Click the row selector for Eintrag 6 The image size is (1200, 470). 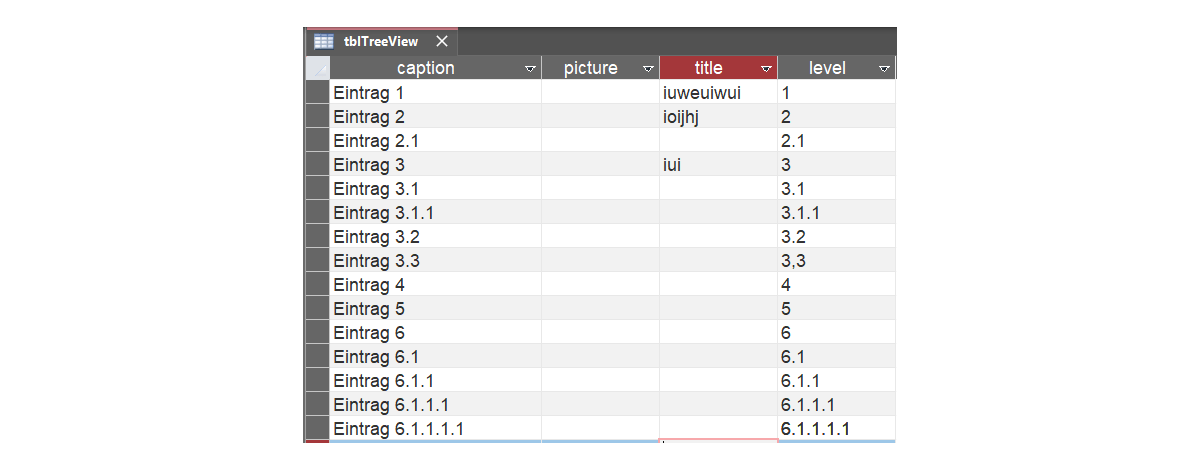[x=317, y=333]
